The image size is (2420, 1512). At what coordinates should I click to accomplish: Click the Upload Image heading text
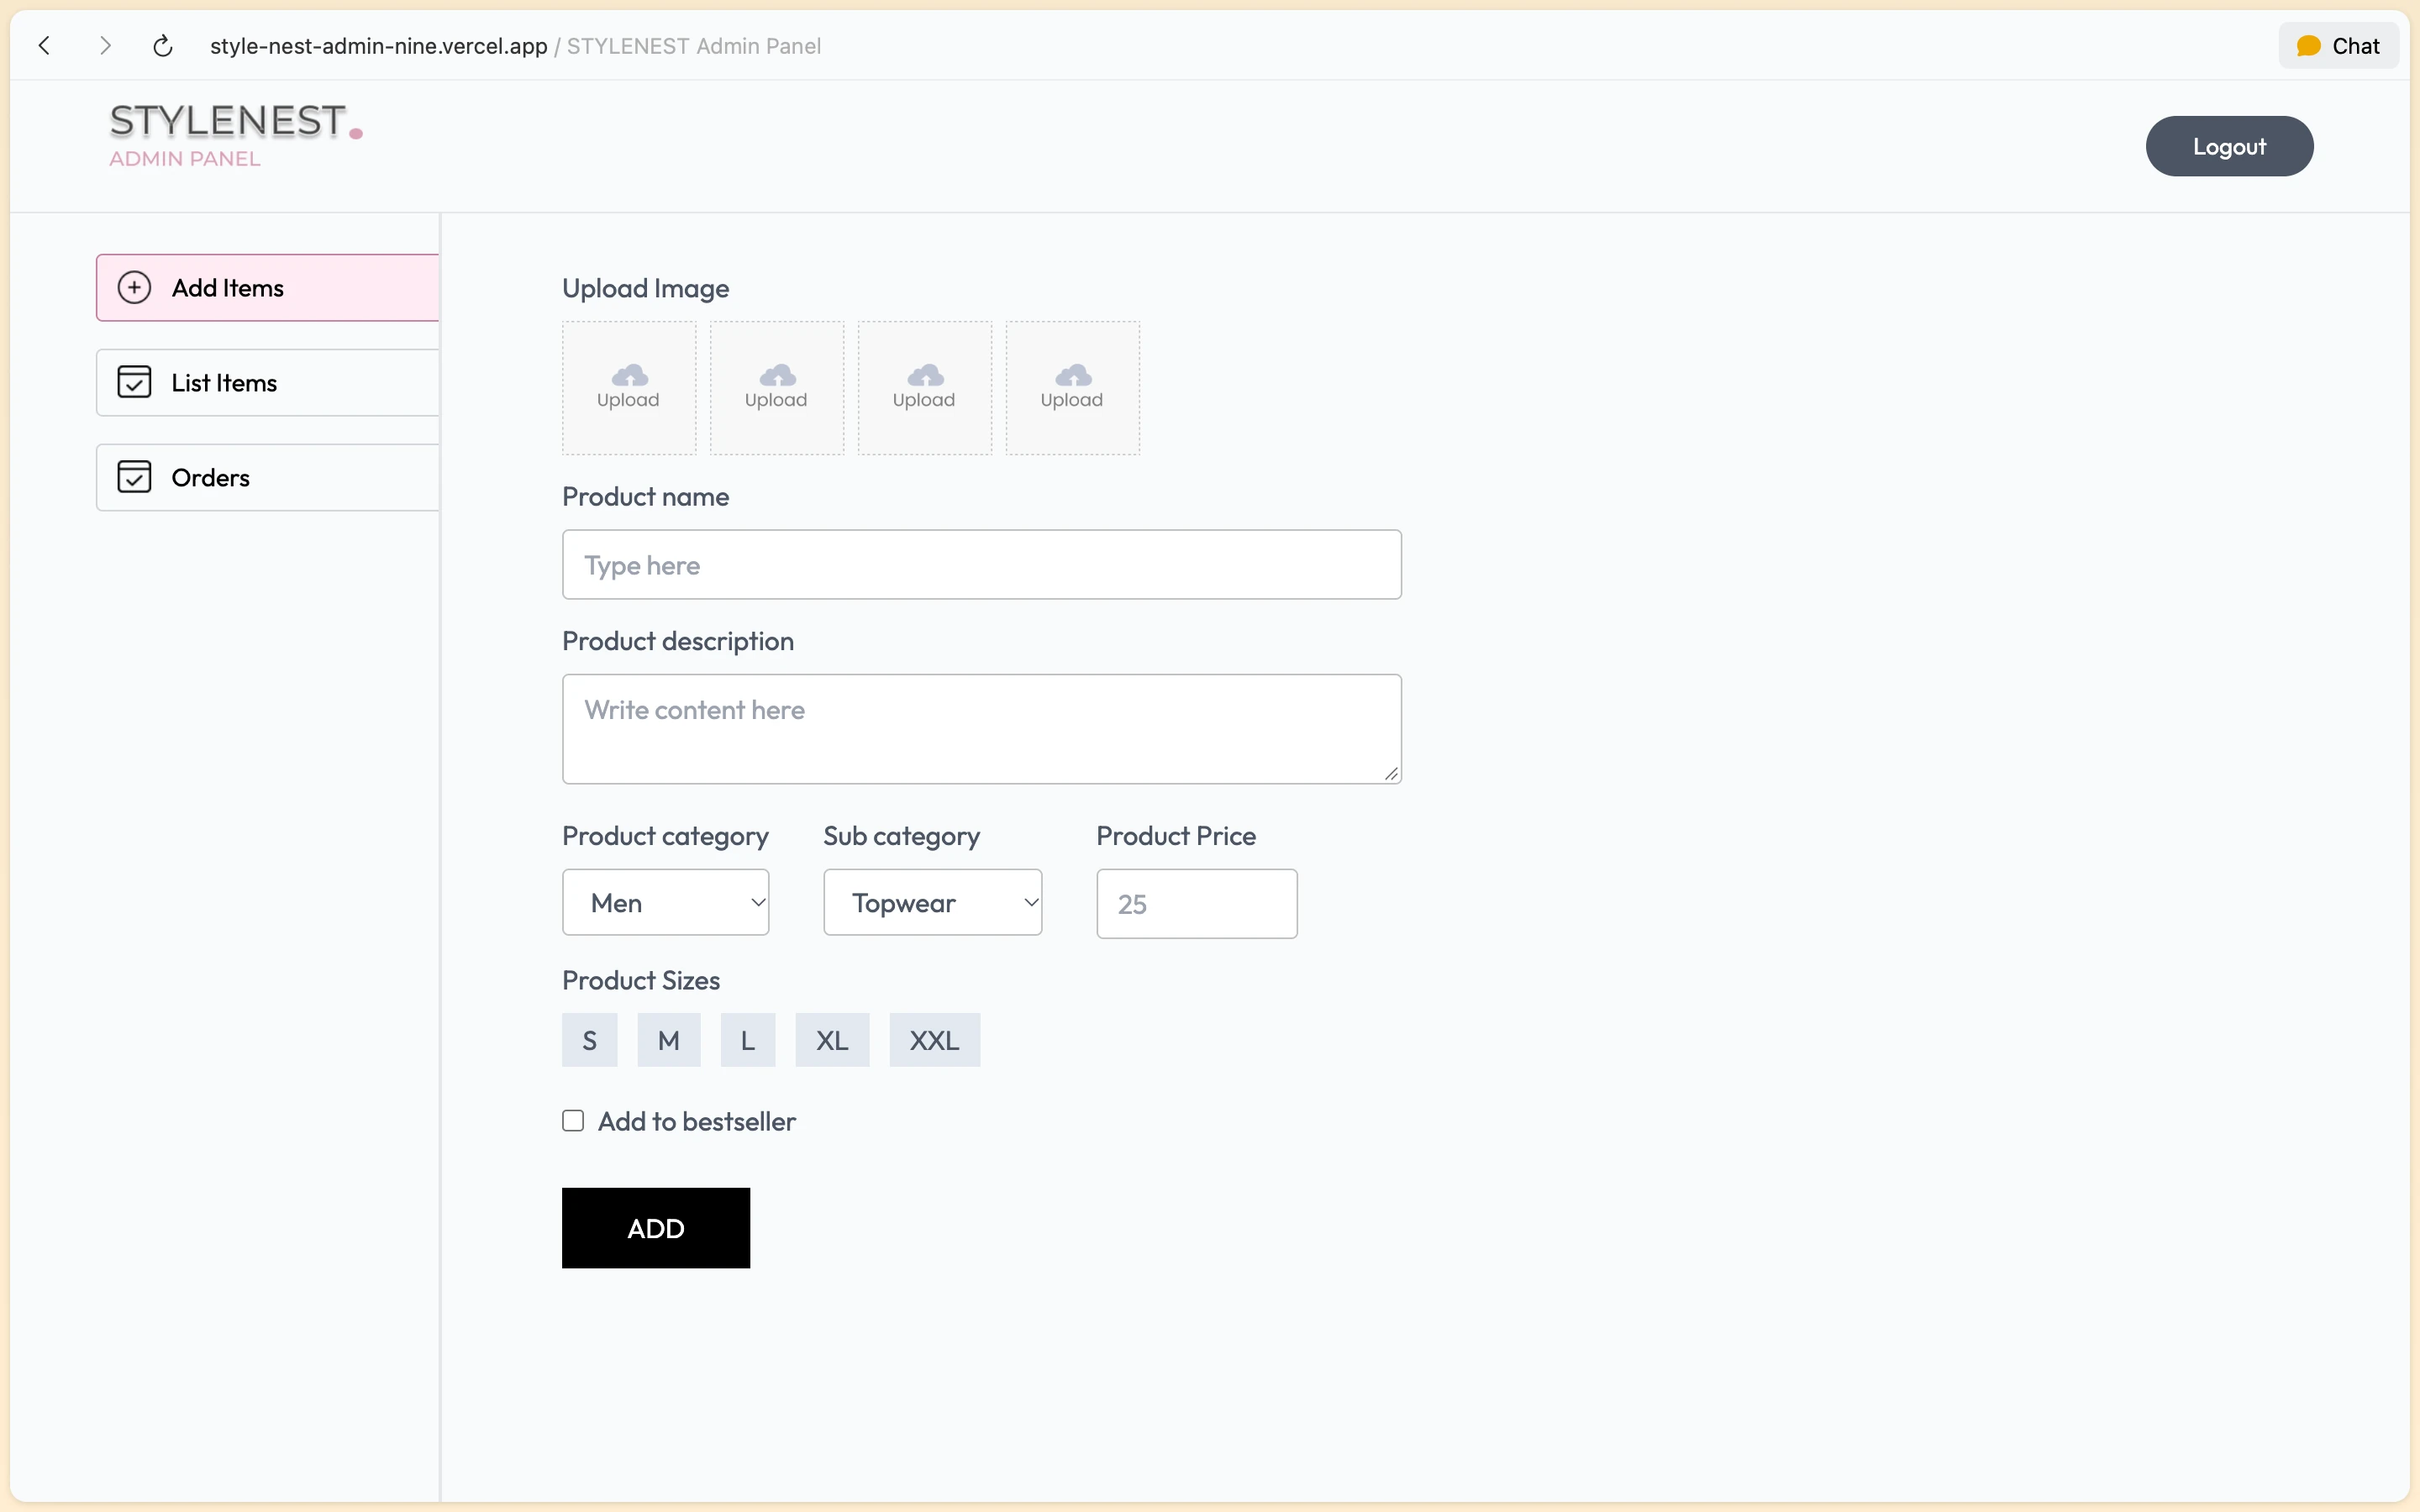tap(646, 289)
